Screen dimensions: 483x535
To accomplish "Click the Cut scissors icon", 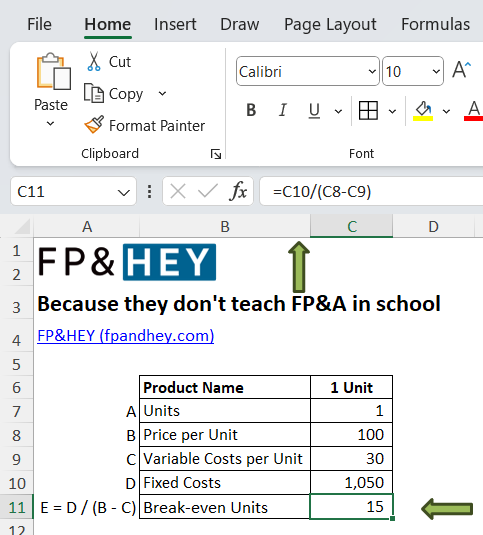I will click(94, 62).
